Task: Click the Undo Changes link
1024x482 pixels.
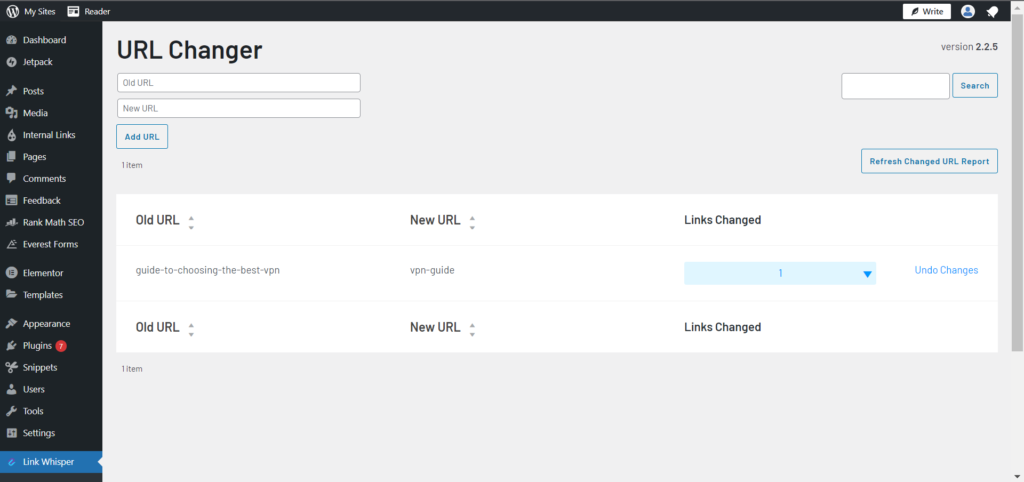Action: pos(946,270)
